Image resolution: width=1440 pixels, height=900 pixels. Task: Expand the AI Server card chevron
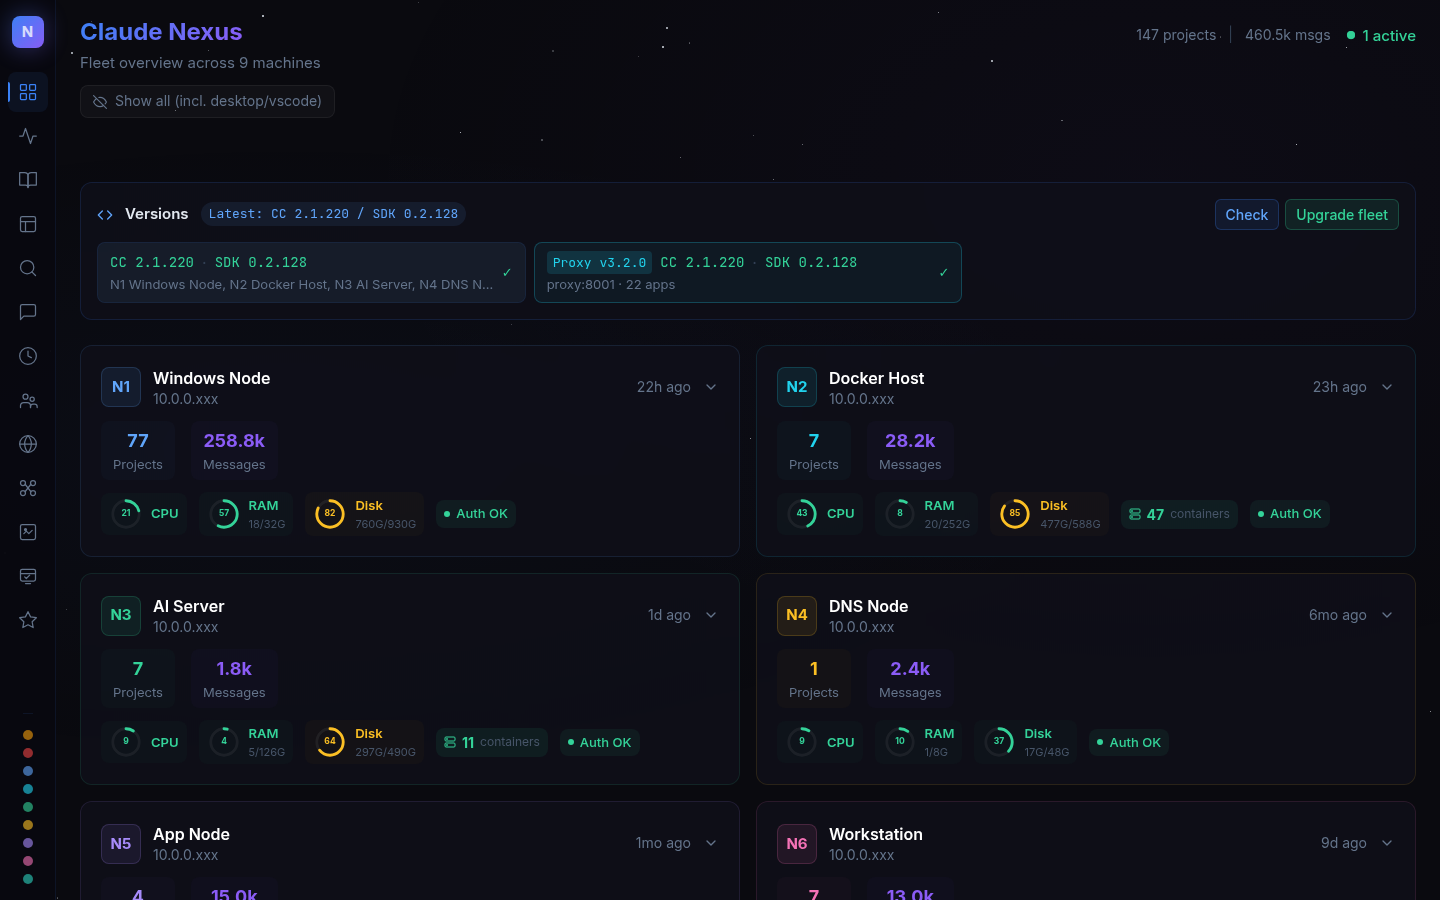point(711,615)
